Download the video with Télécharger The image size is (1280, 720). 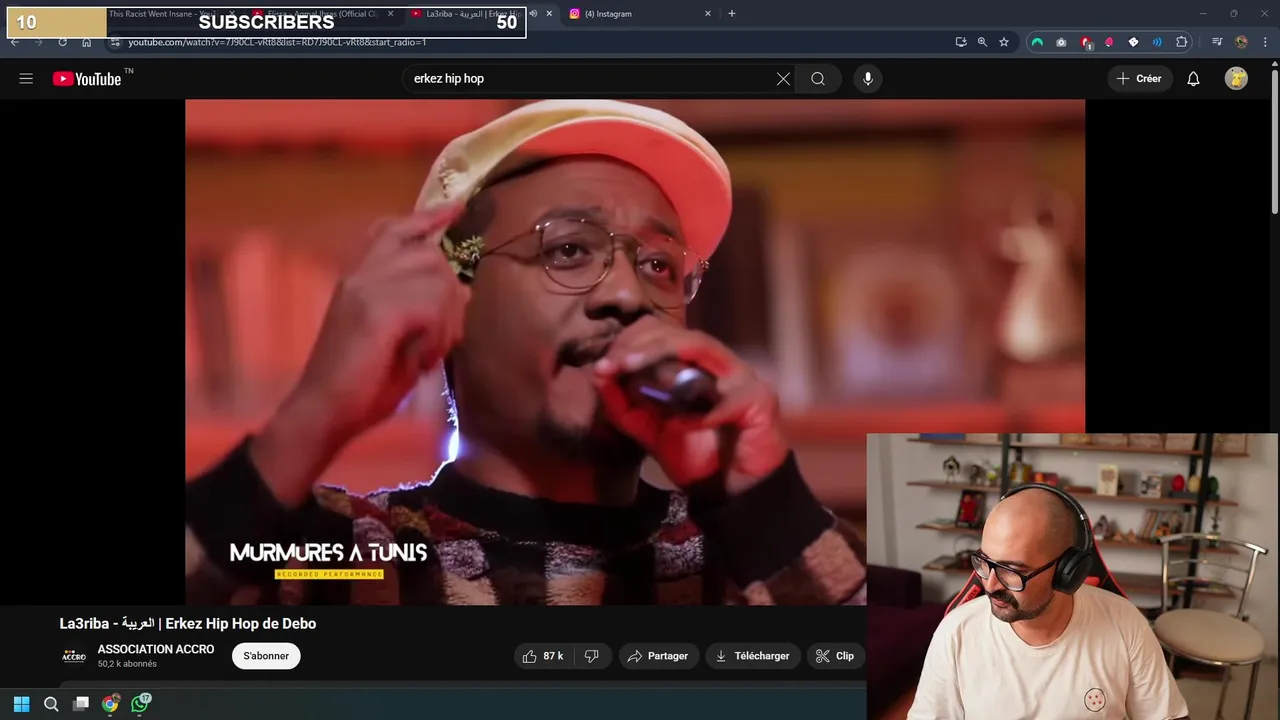(753, 656)
